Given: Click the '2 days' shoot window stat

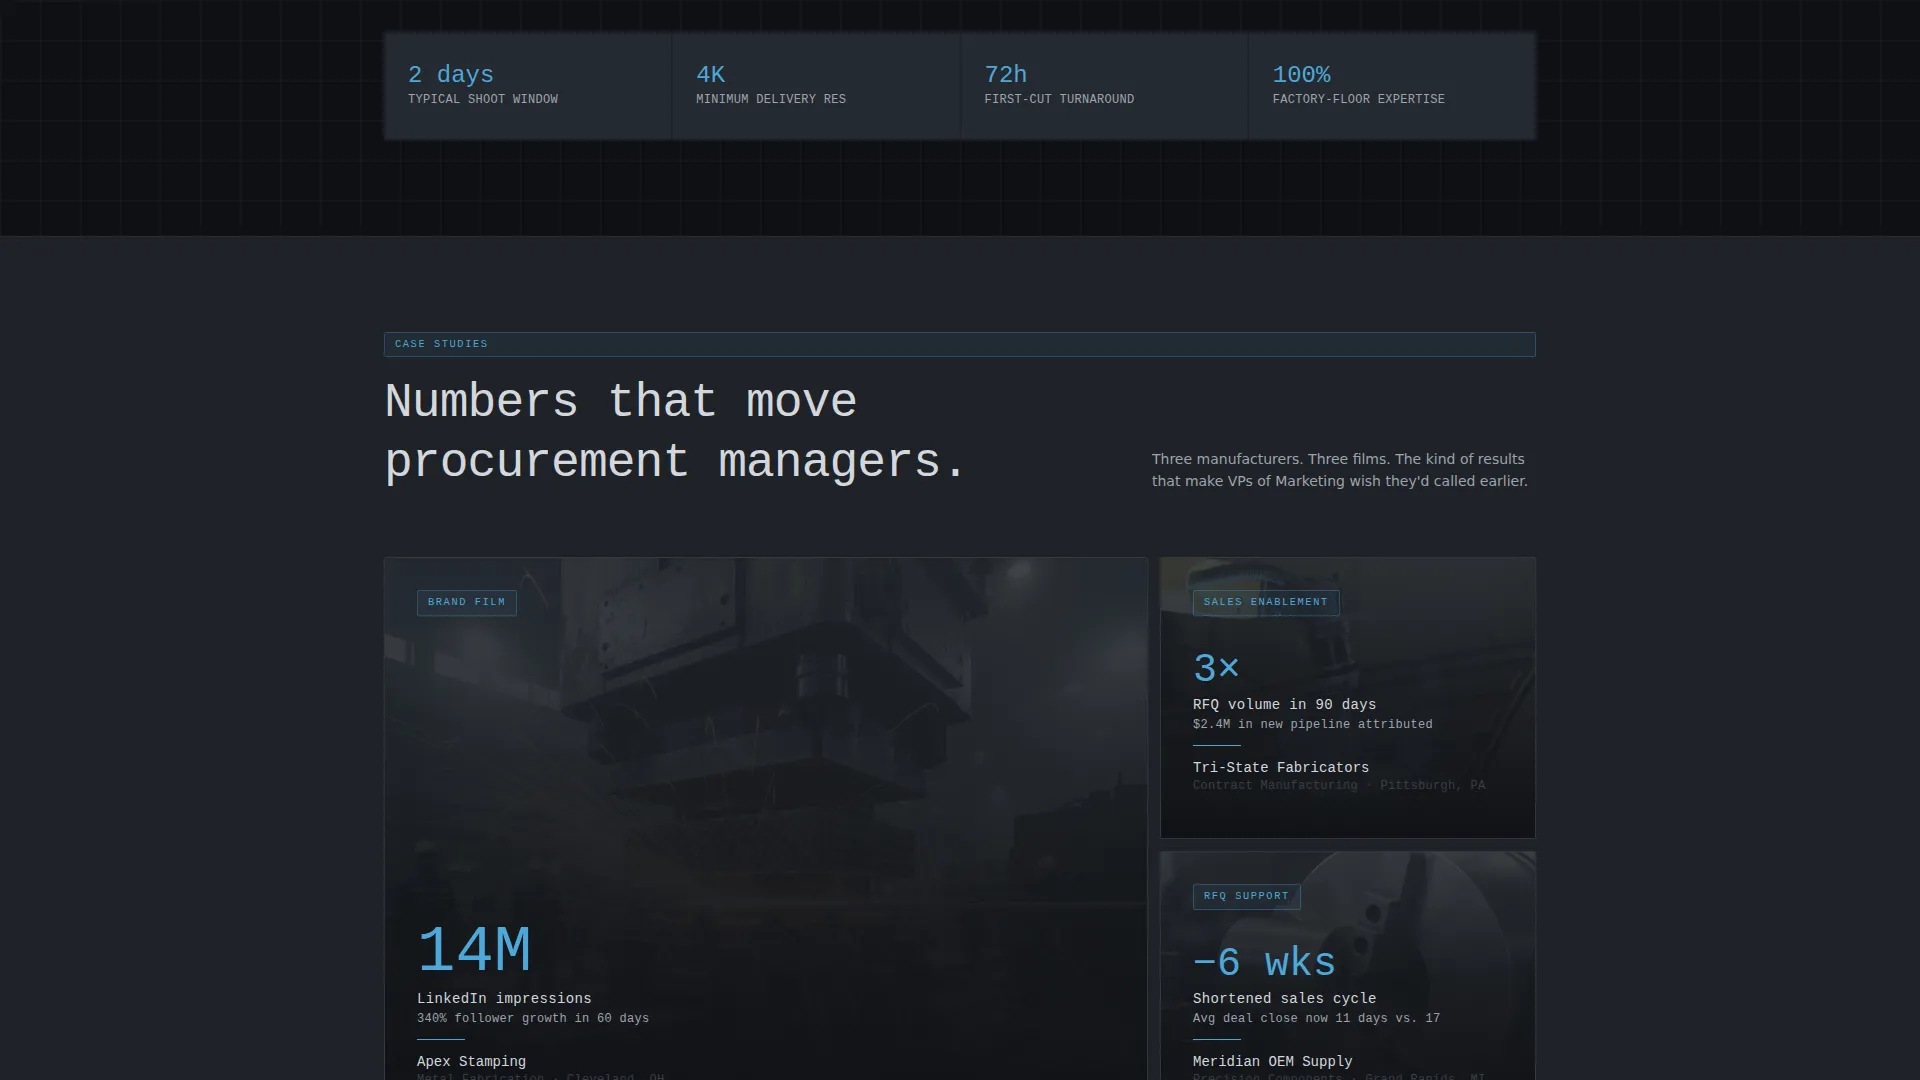Looking at the screenshot, I should 450,75.
